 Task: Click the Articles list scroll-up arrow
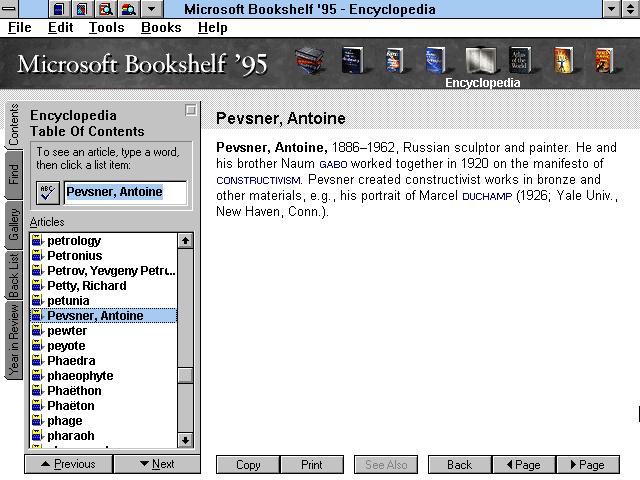click(185, 241)
